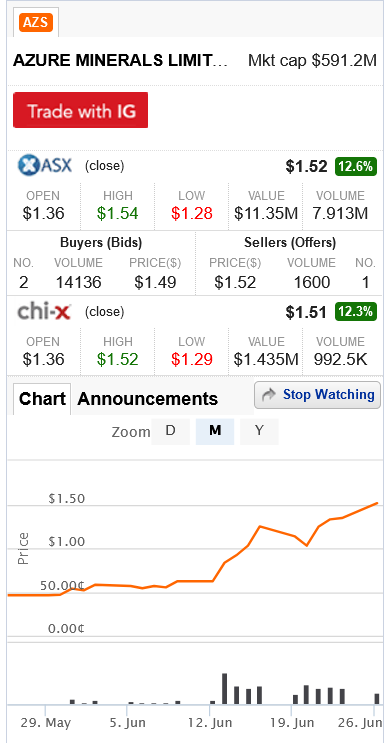
Task: Click the Stop Watching button
Action: (x=317, y=395)
